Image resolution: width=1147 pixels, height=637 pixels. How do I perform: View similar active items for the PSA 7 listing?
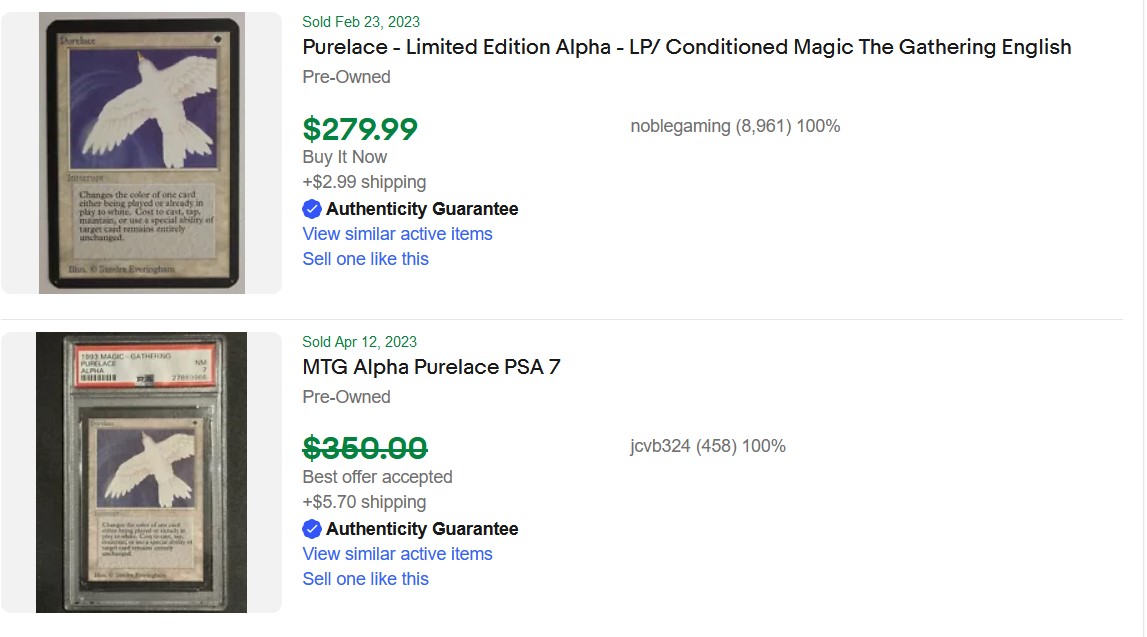[397, 554]
